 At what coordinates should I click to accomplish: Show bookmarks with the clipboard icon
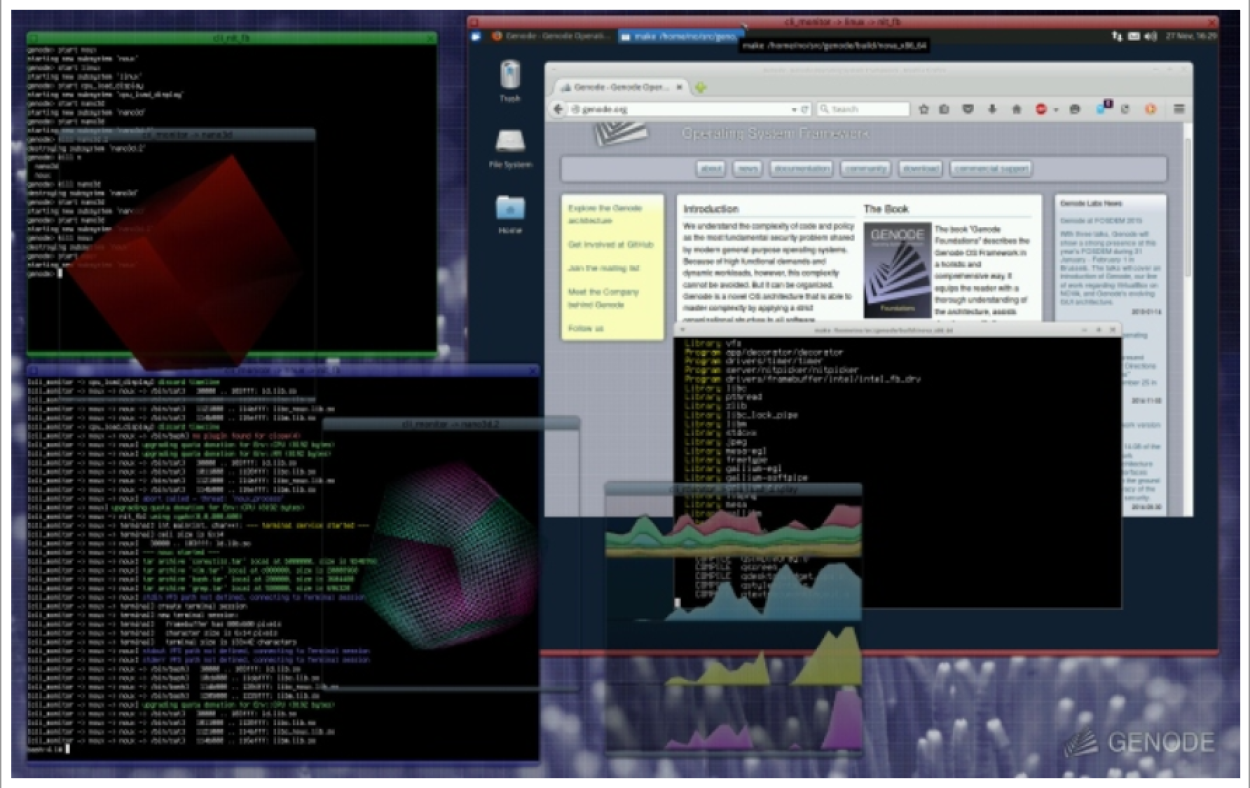pyautogui.click(x=944, y=109)
